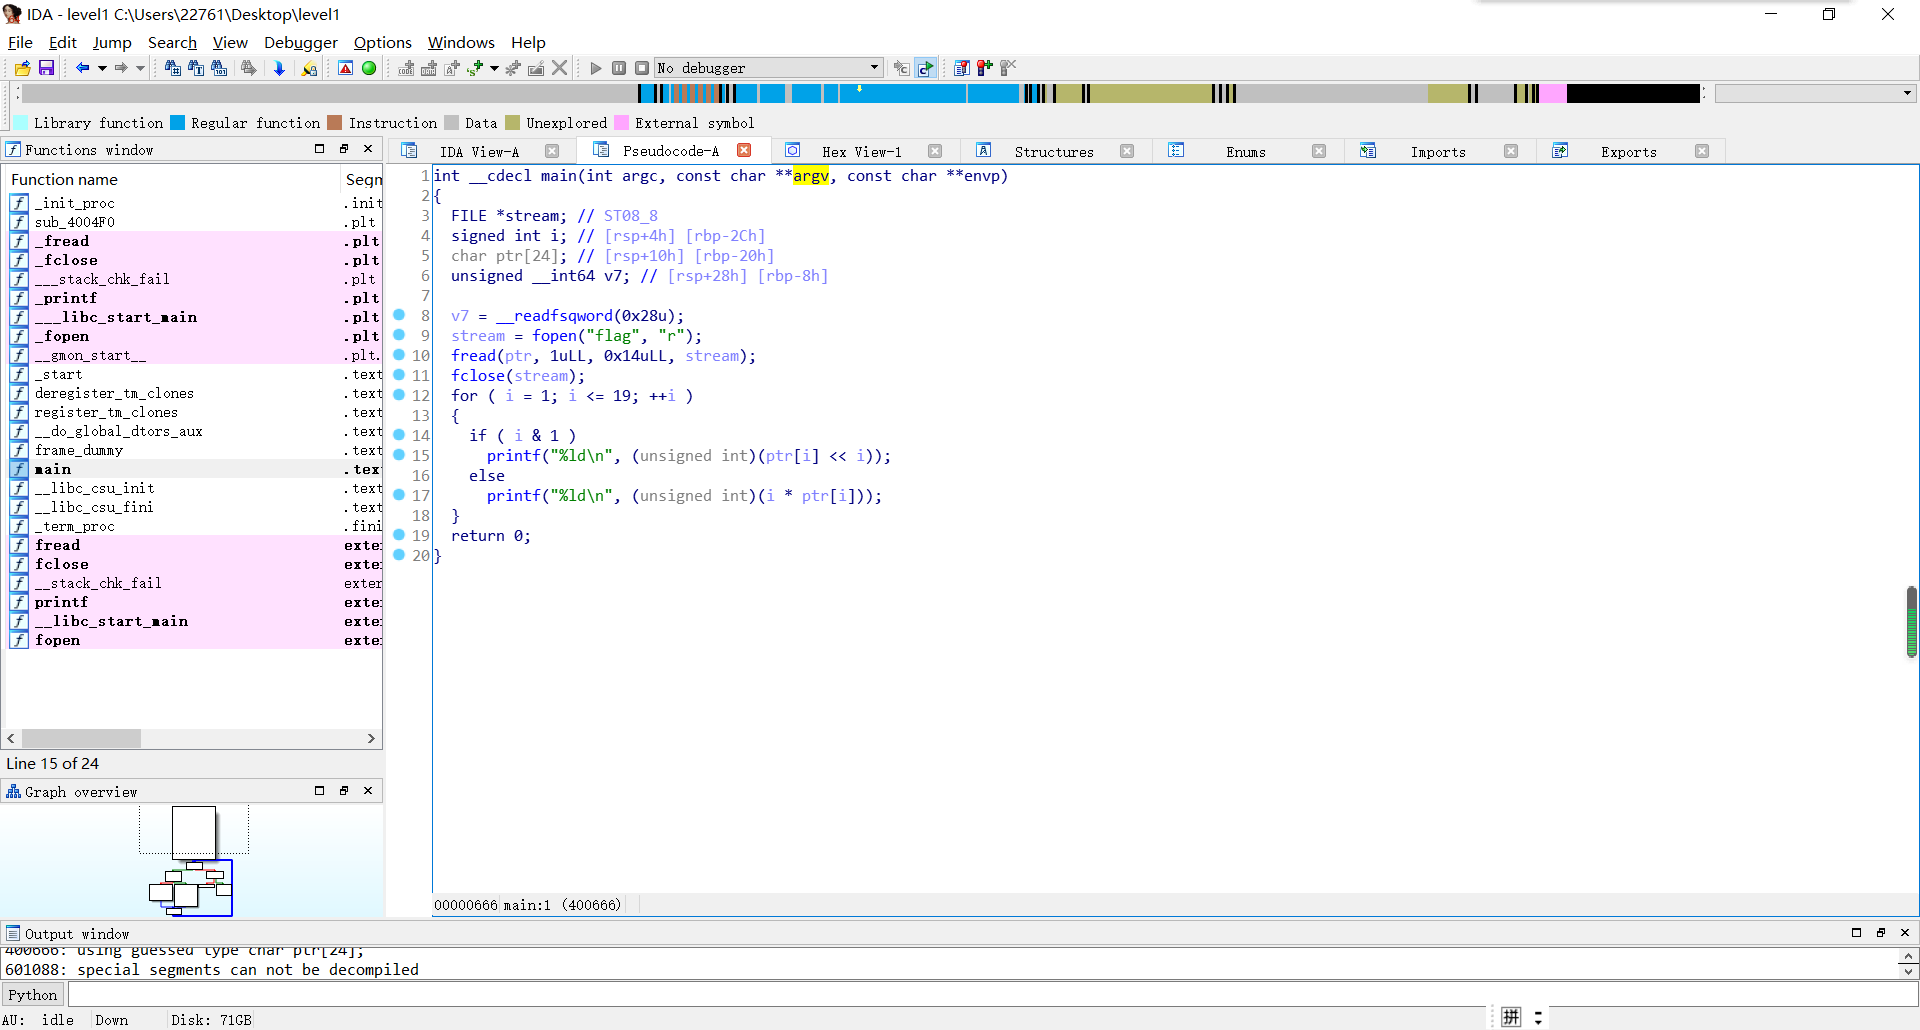Click the Function name column header
This screenshot has height=1030, width=1920.
(172, 179)
